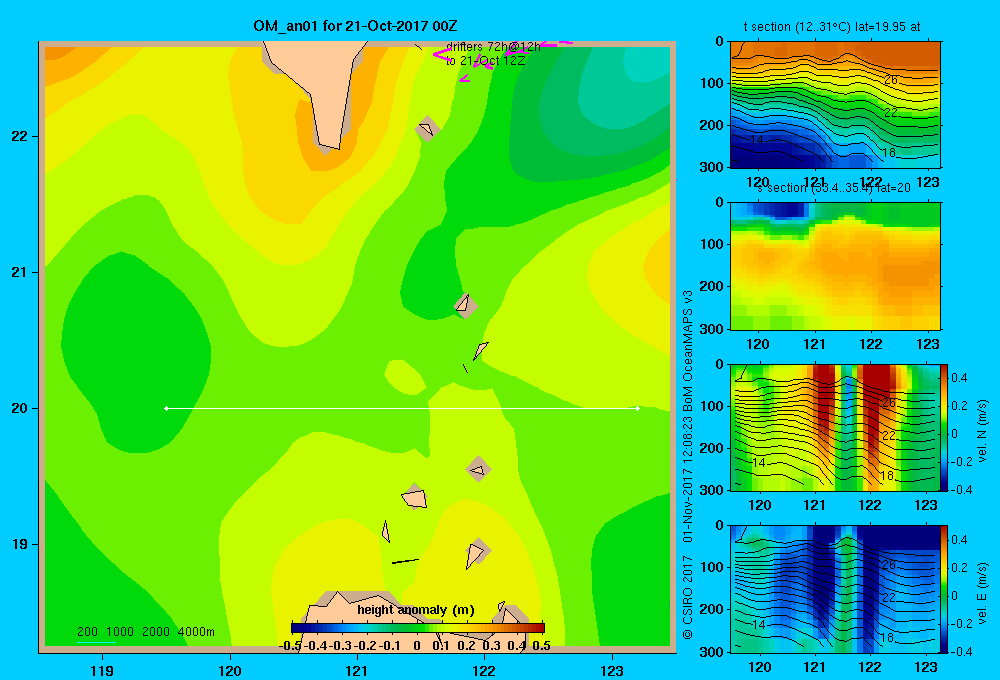The image size is (1000, 680).
Task: Click the 't section (12..31°C)' panel title
Action: pyautogui.click(x=832, y=27)
